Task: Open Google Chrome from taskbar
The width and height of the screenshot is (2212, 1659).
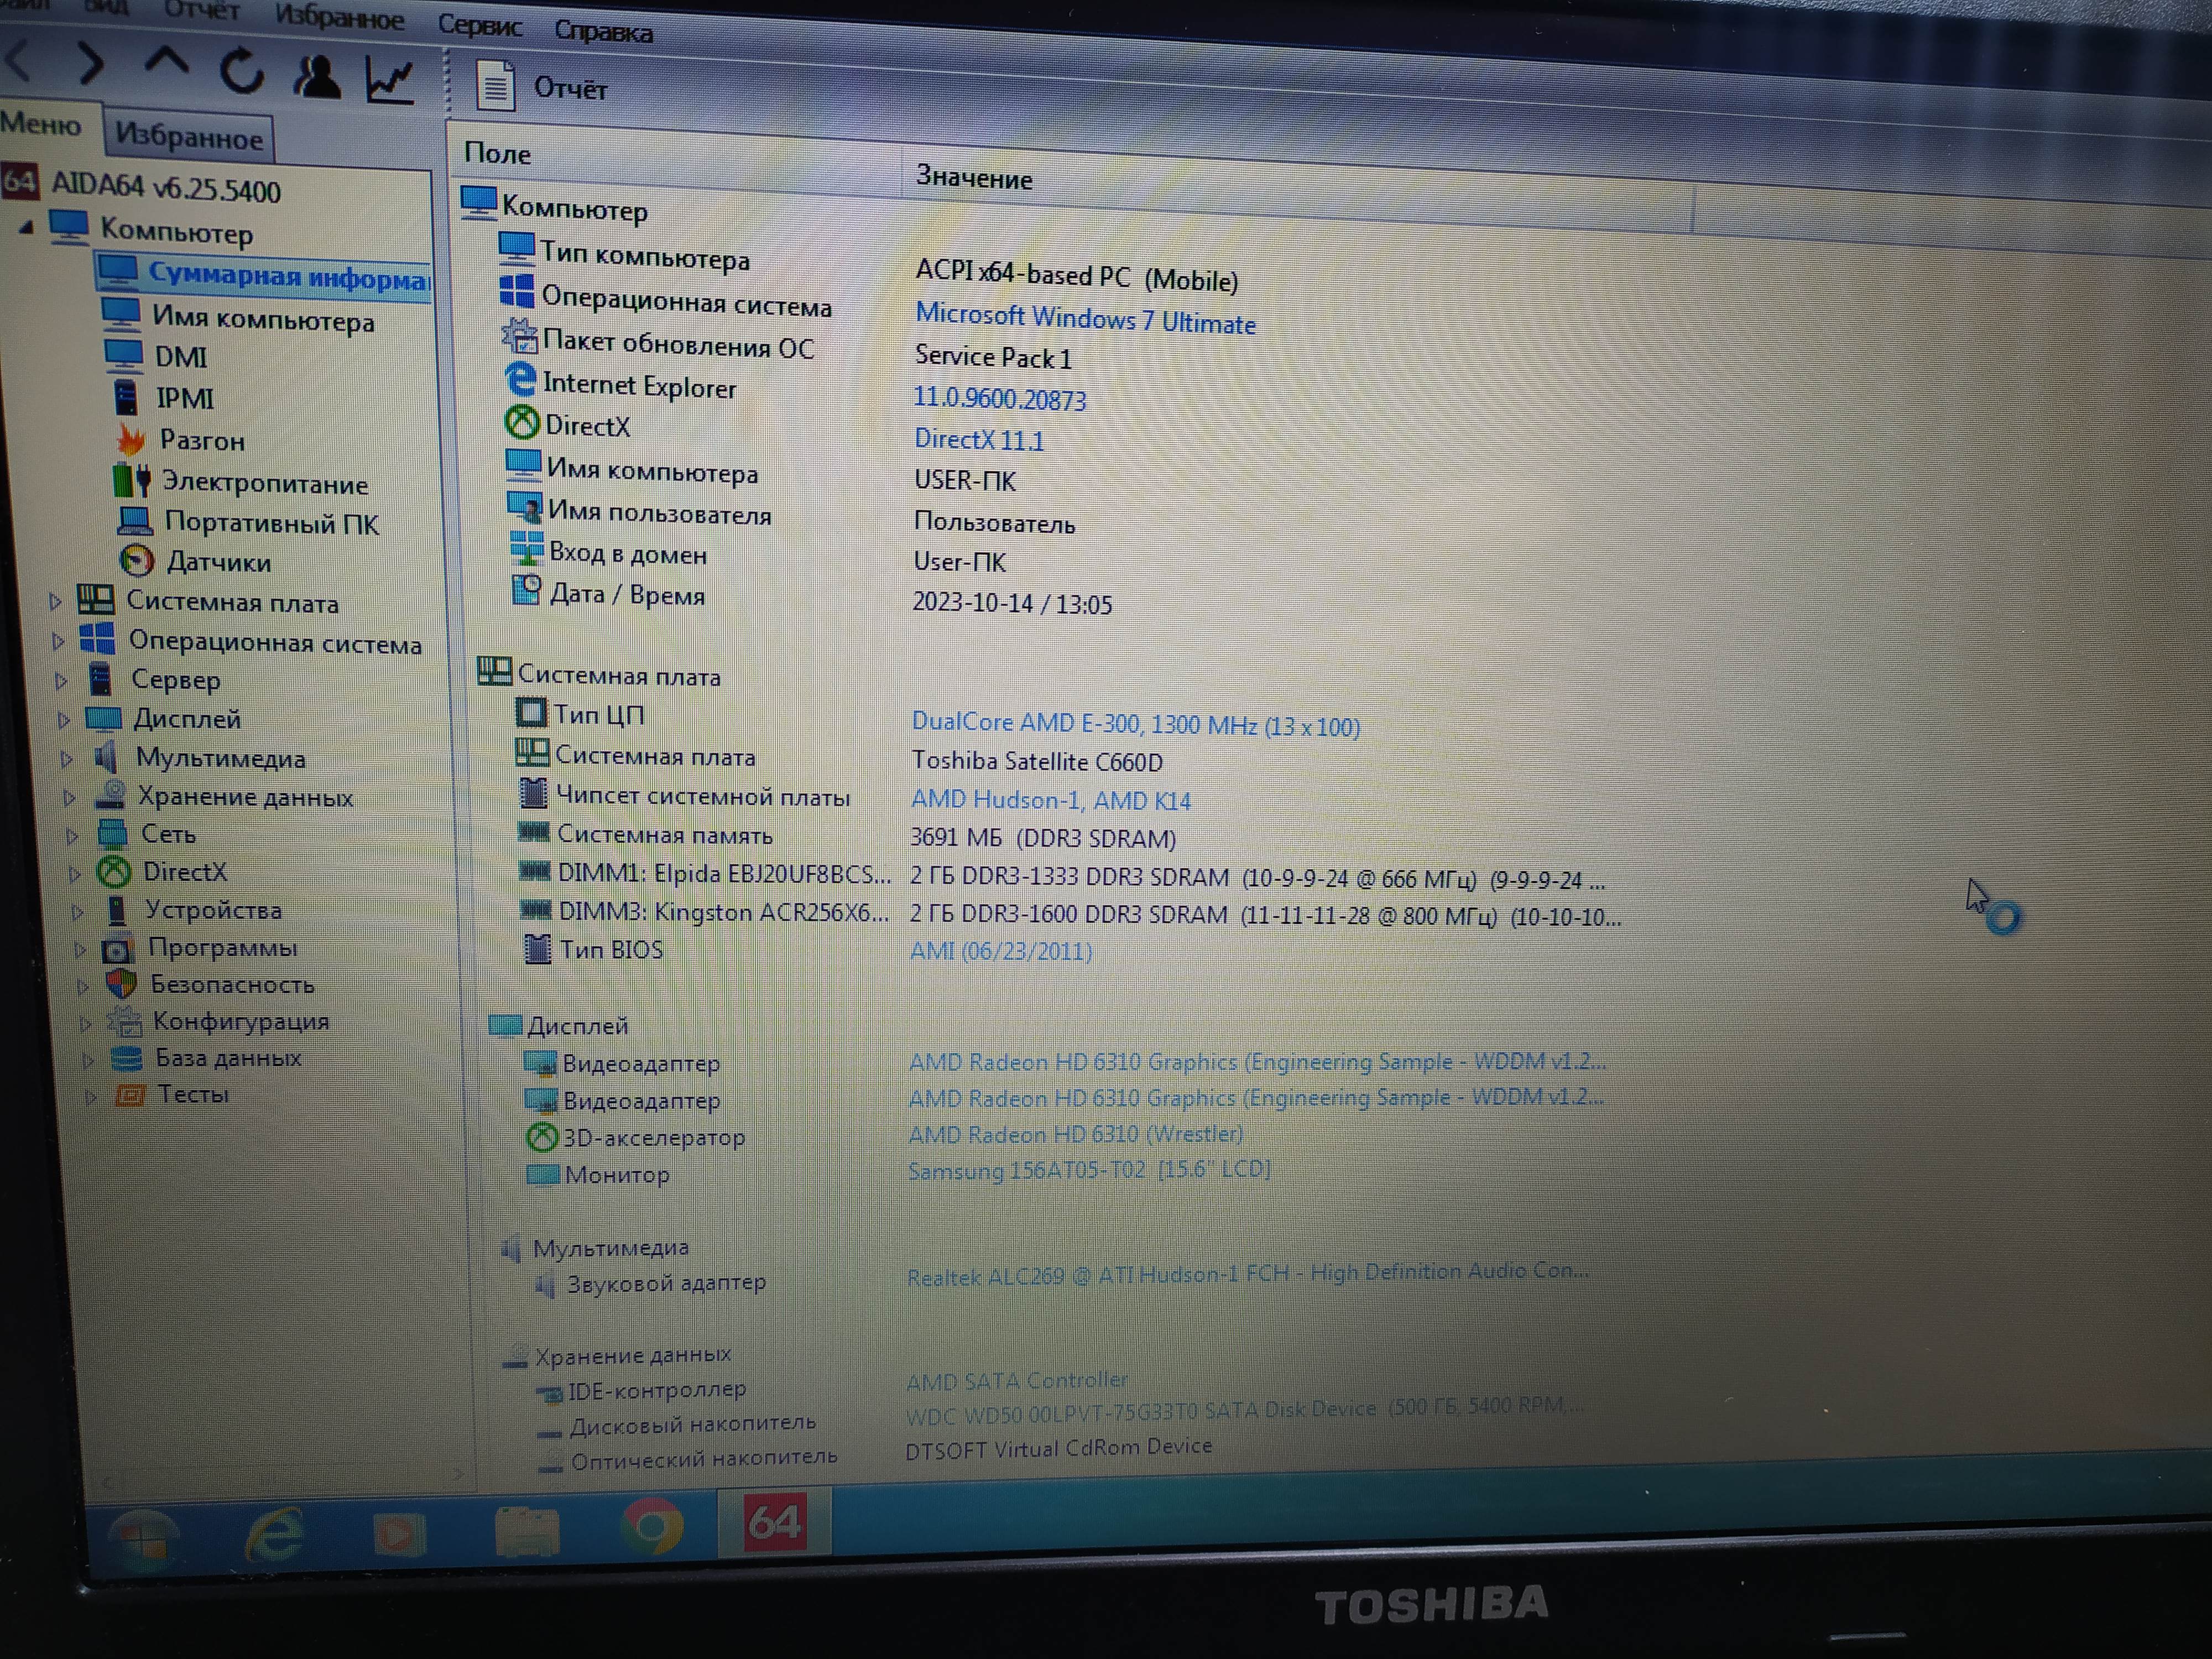Action: pos(652,1527)
